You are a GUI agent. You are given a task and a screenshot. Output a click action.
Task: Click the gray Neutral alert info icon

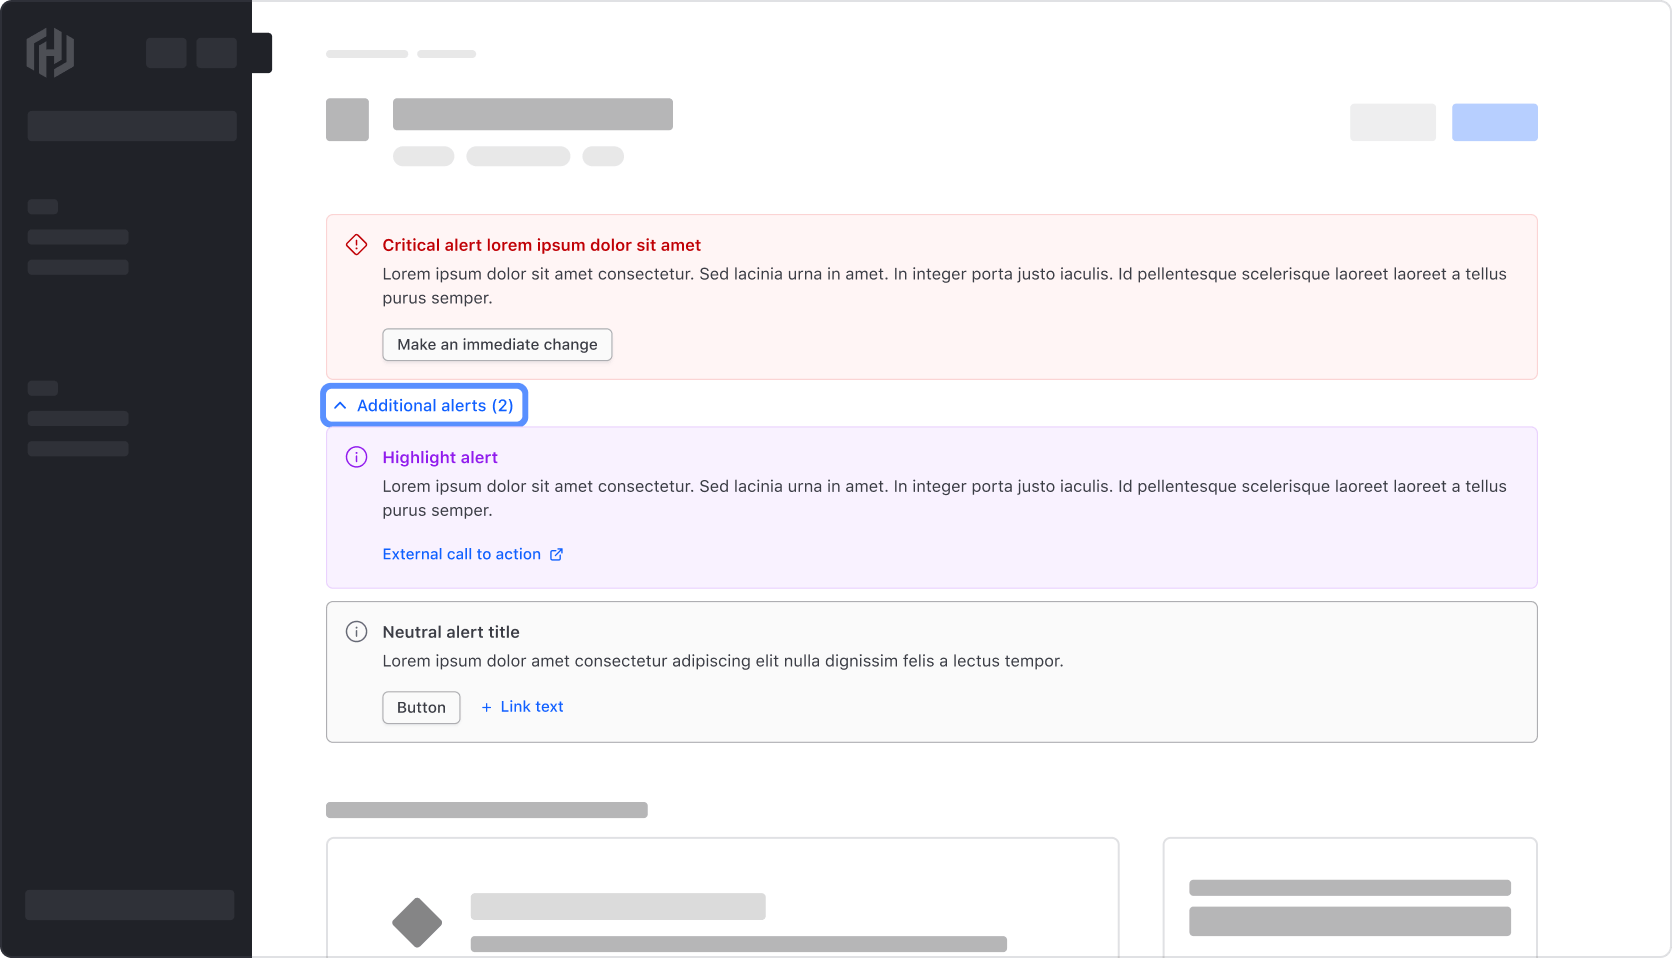click(x=356, y=632)
